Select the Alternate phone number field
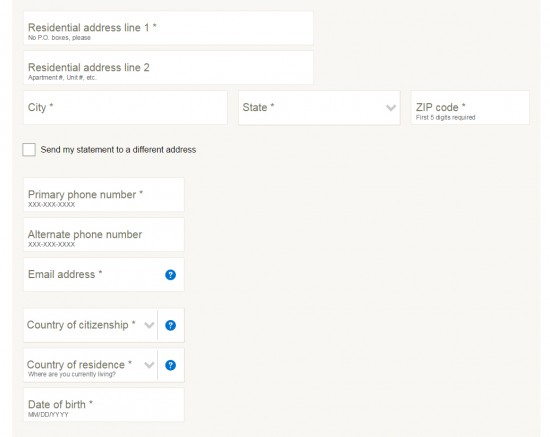 click(x=104, y=235)
